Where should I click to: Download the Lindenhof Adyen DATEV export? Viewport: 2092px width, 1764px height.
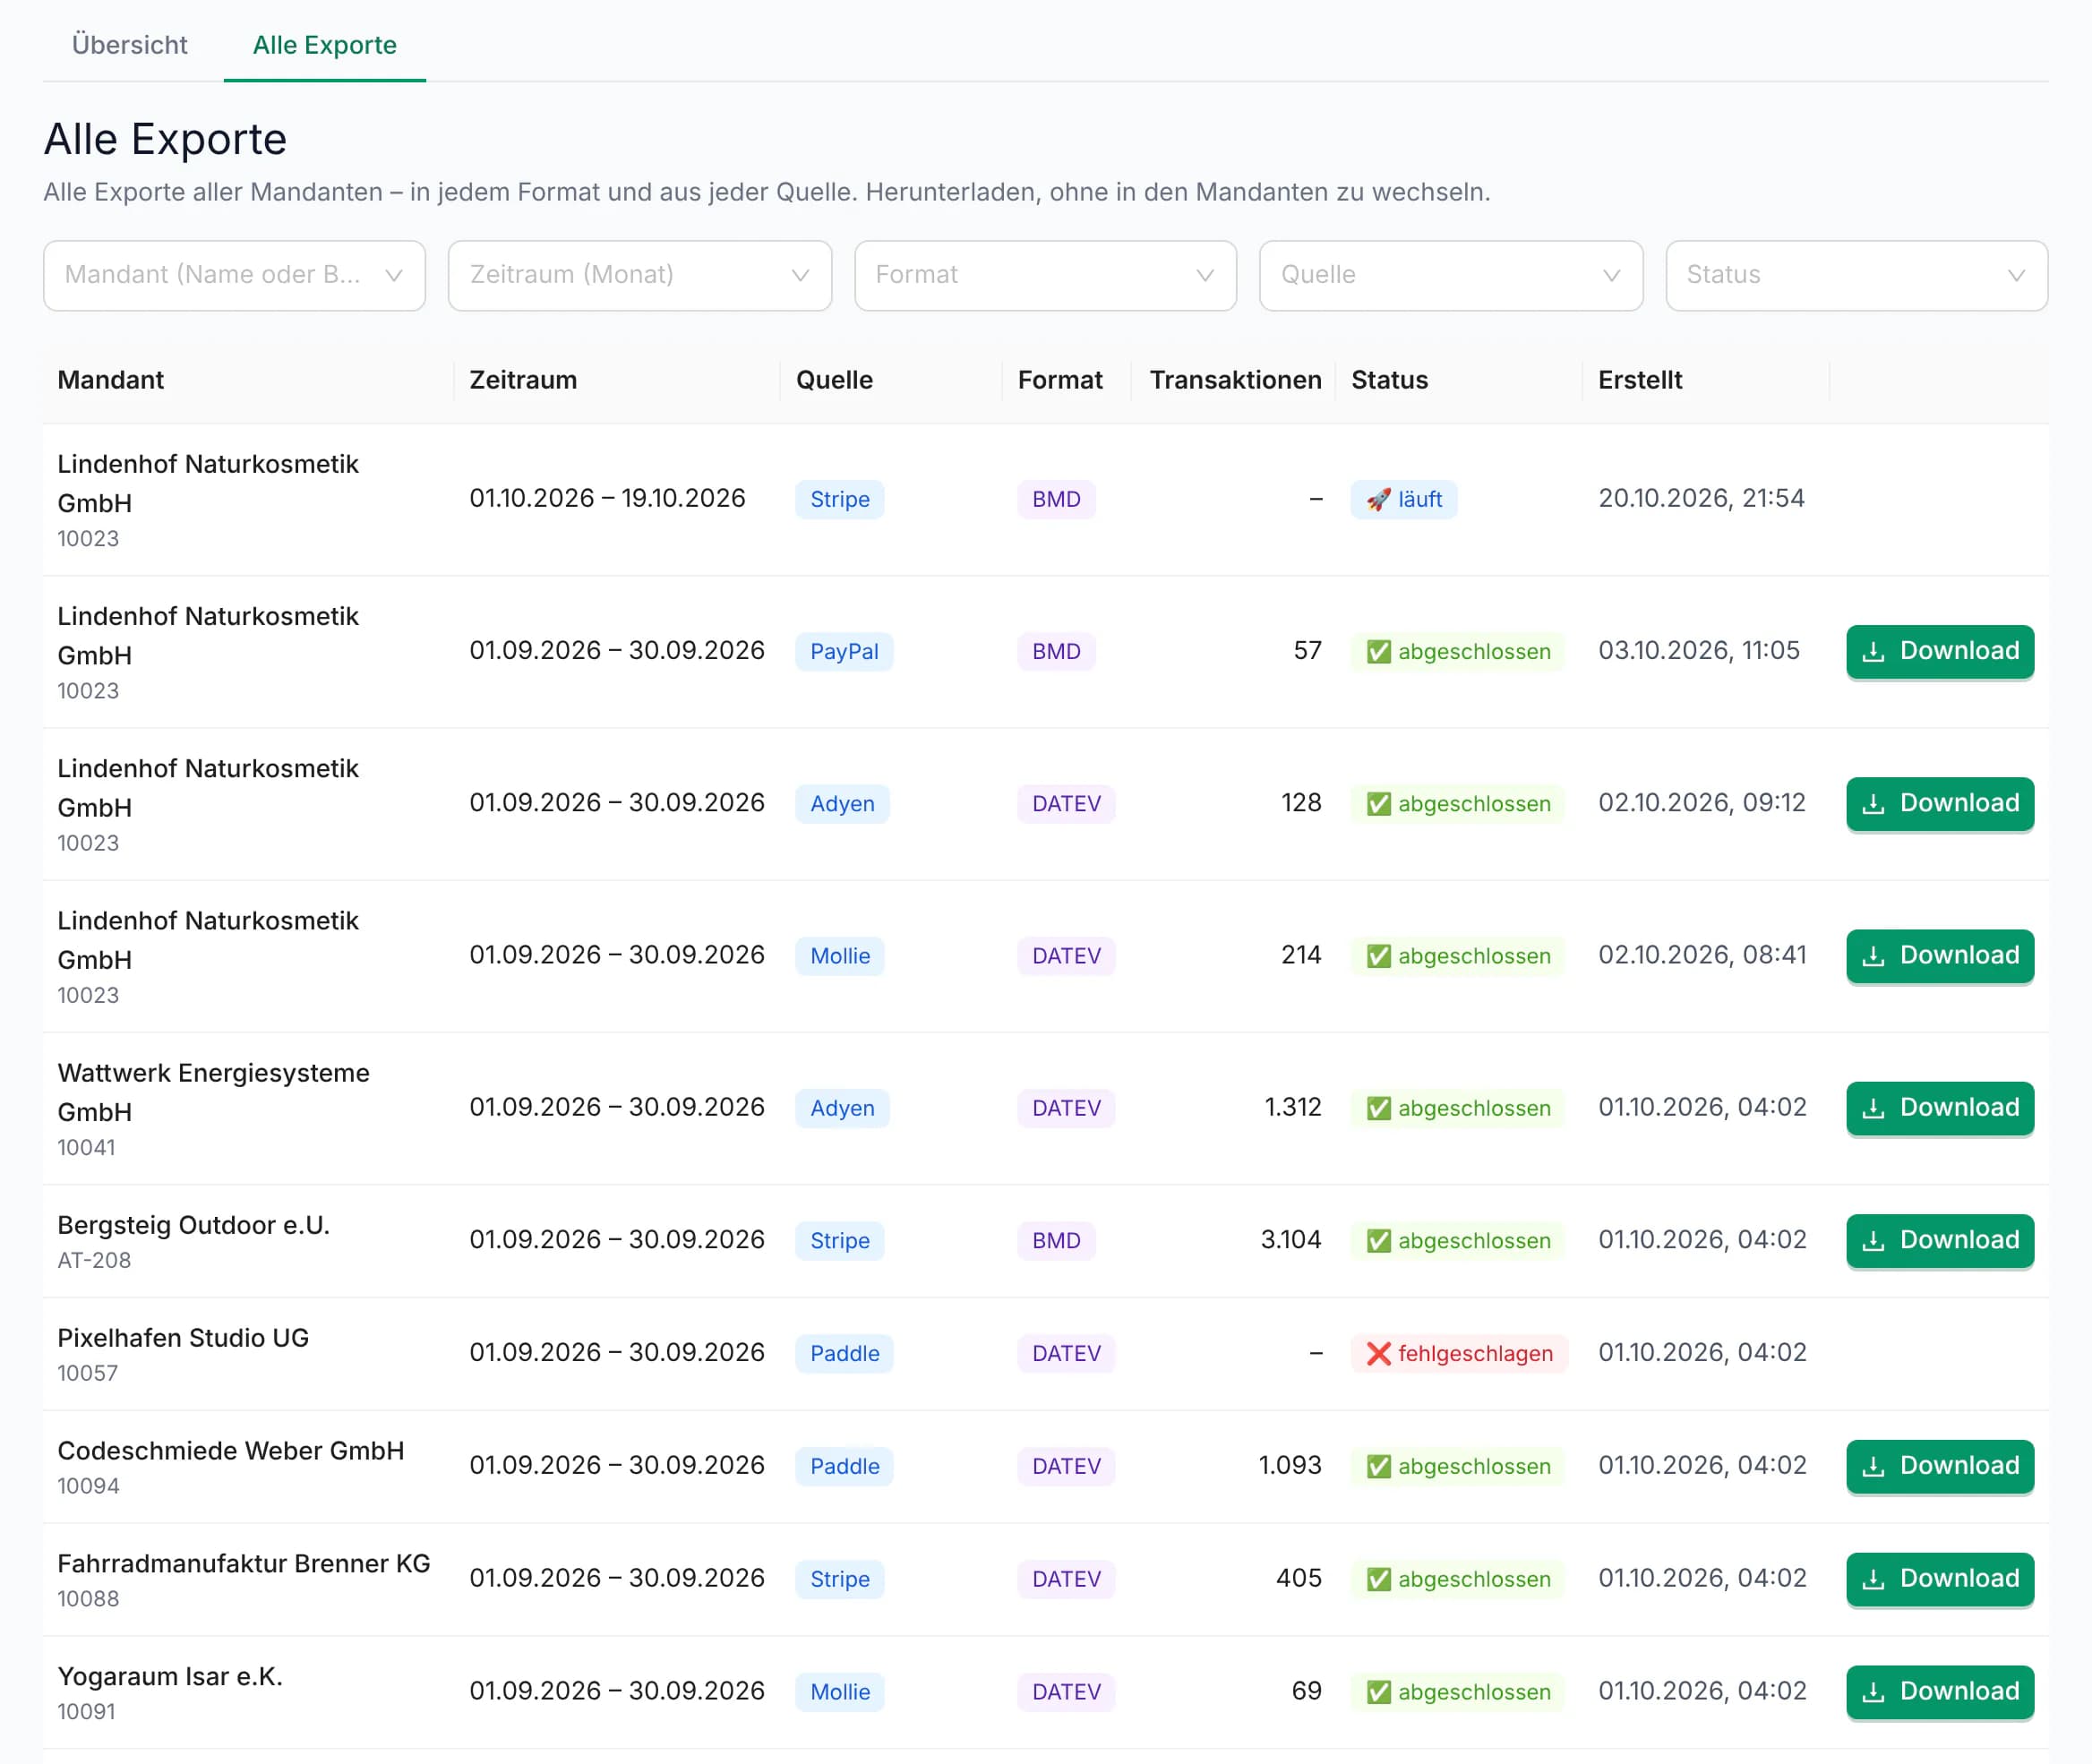click(1939, 803)
